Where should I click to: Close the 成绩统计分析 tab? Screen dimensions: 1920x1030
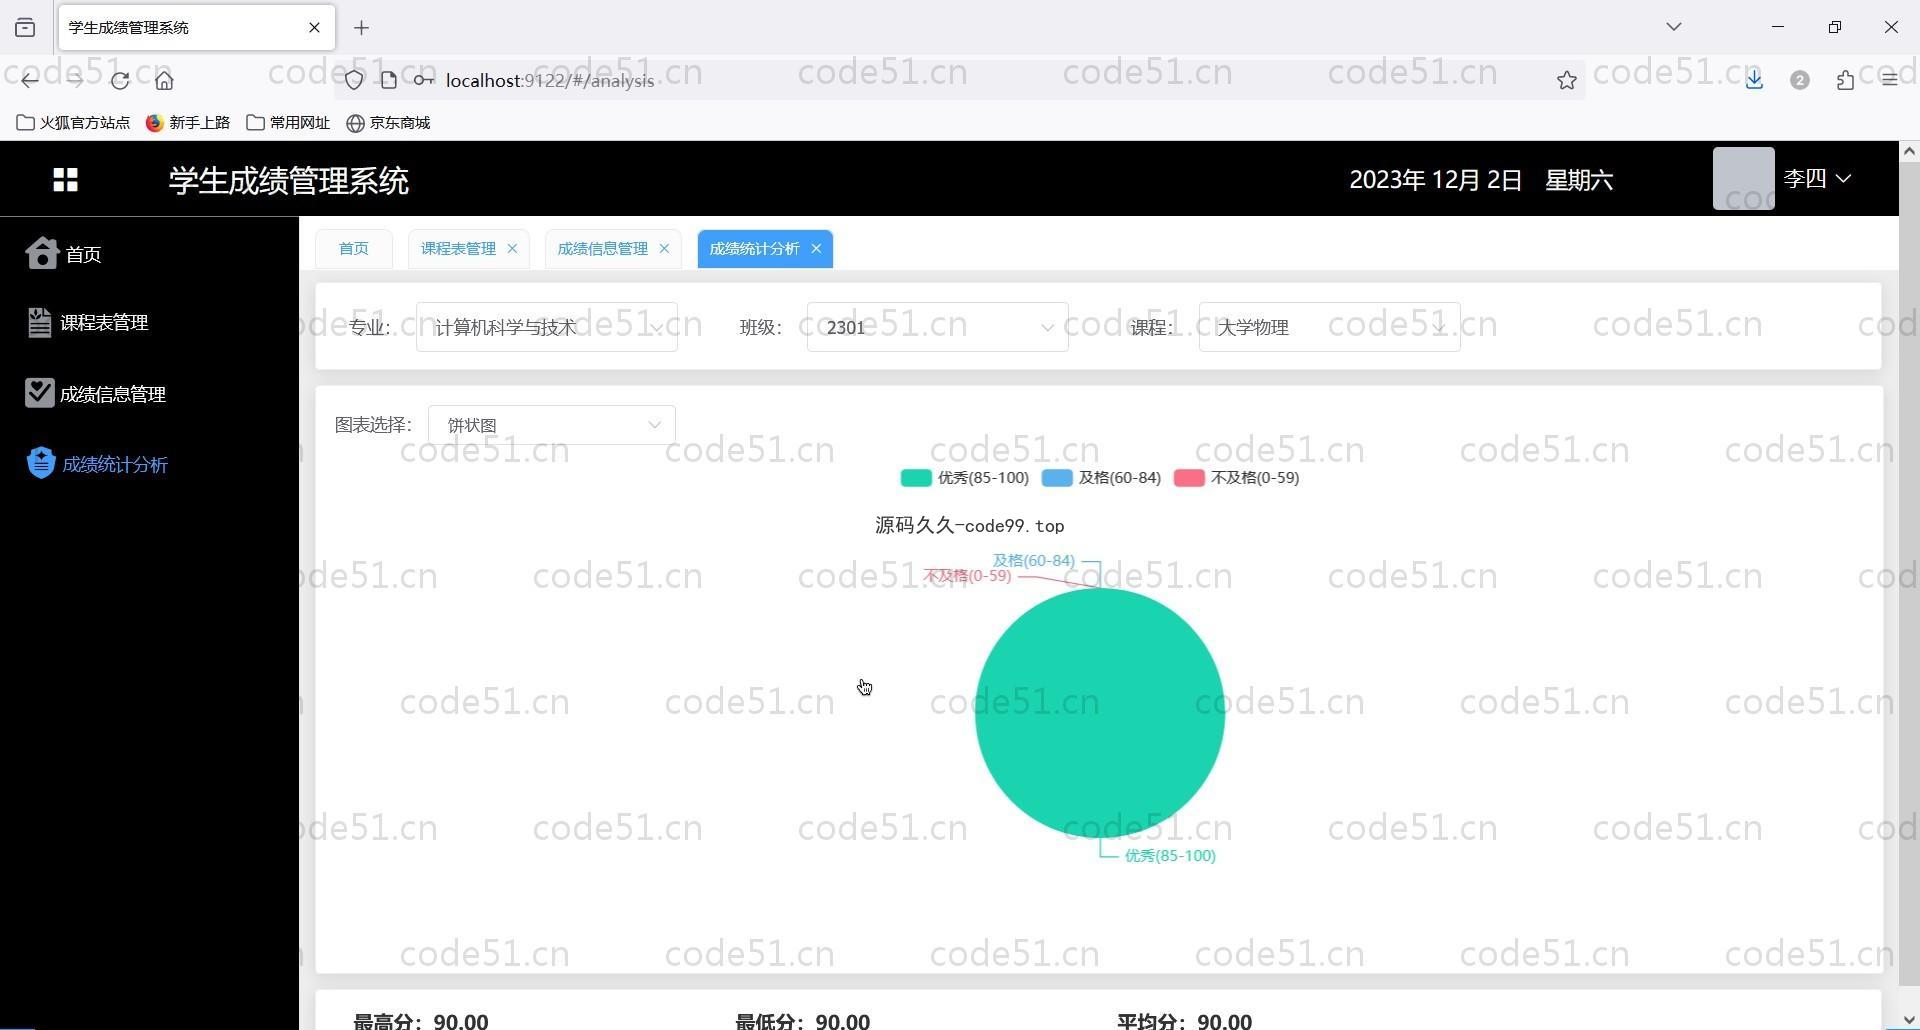point(816,248)
